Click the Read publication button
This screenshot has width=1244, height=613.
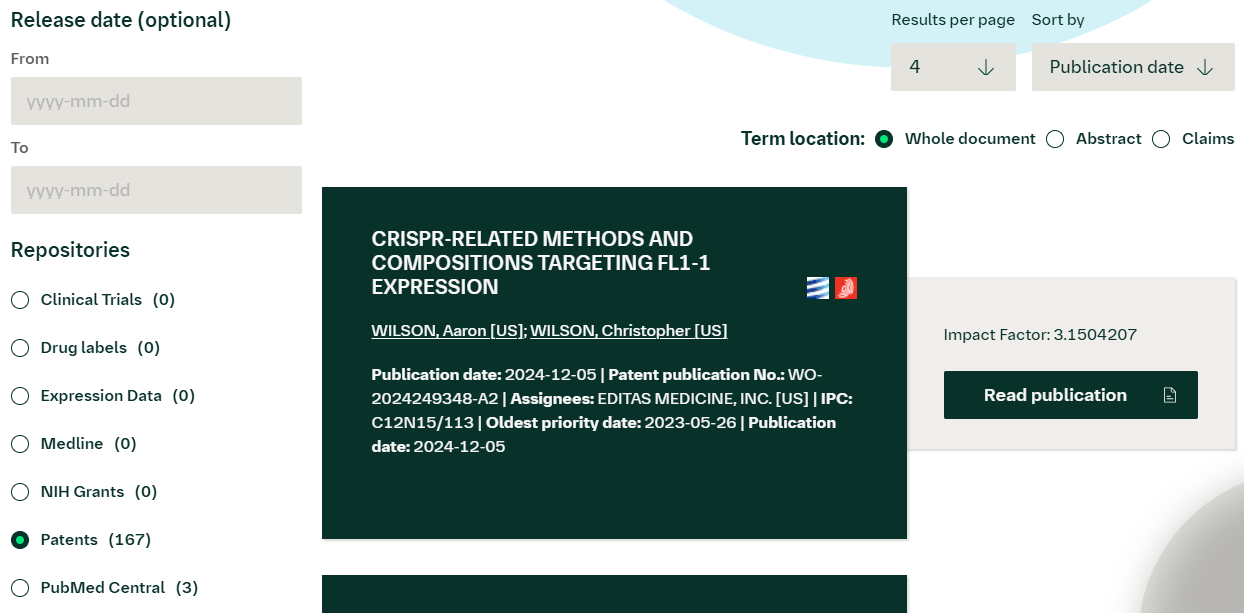click(1071, 395)
